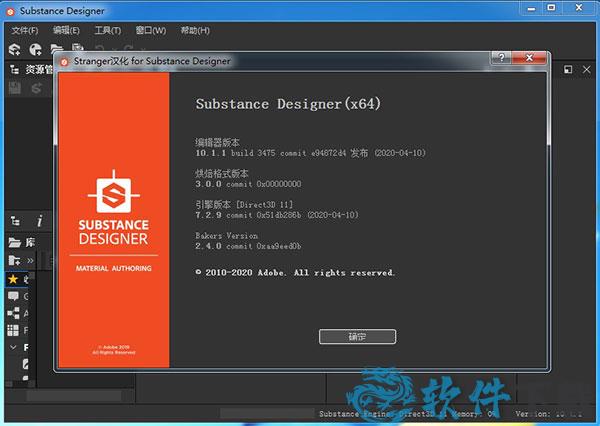Click the float panel icon at top right
The height and width of the screenshot is (426, 600).
tap(567, 70)
